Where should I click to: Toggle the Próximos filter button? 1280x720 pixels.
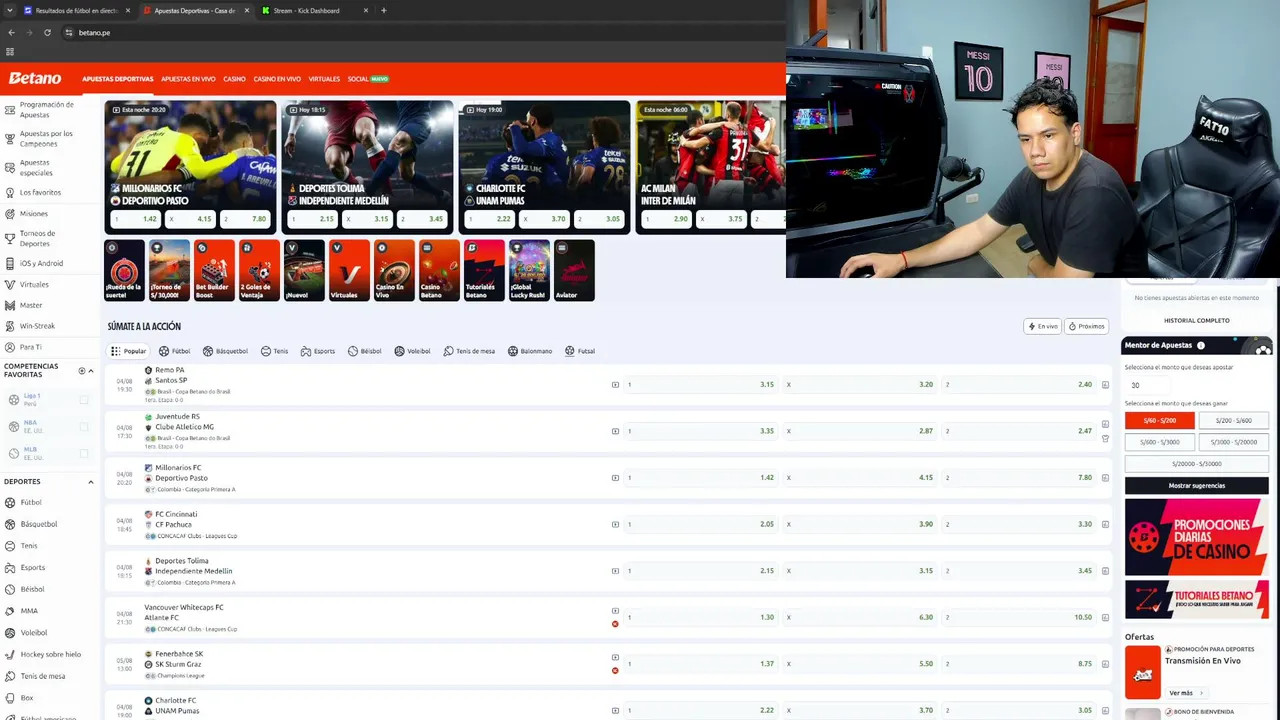pos(1086,326)
